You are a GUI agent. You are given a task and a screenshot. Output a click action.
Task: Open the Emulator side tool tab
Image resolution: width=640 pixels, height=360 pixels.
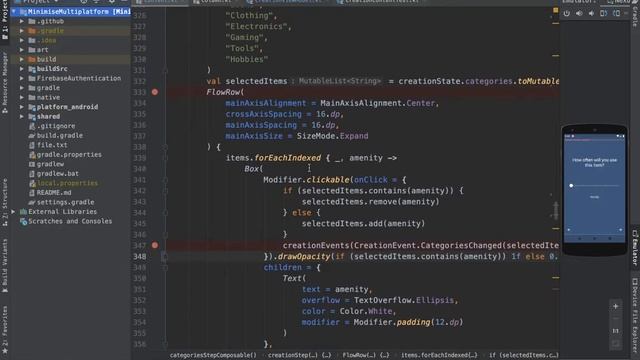tap(635, 247)
